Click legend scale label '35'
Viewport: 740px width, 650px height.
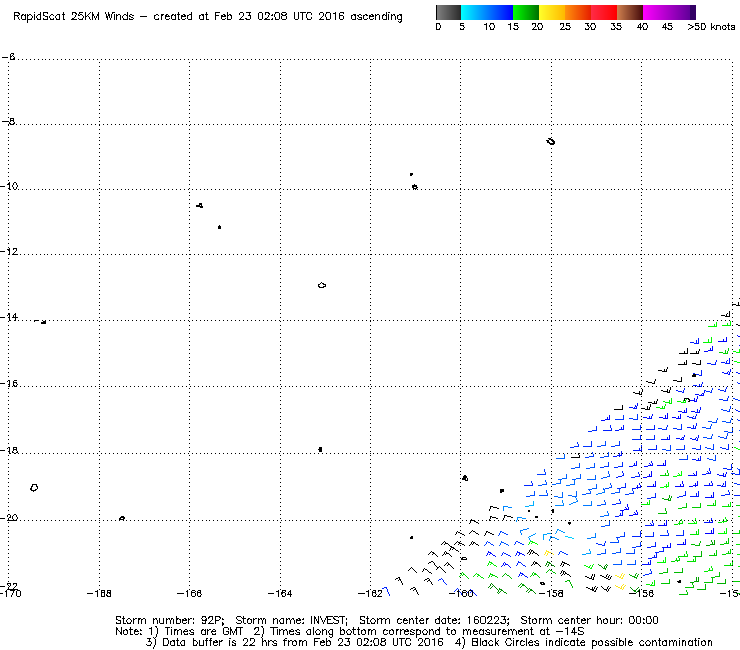coord(616,27)
